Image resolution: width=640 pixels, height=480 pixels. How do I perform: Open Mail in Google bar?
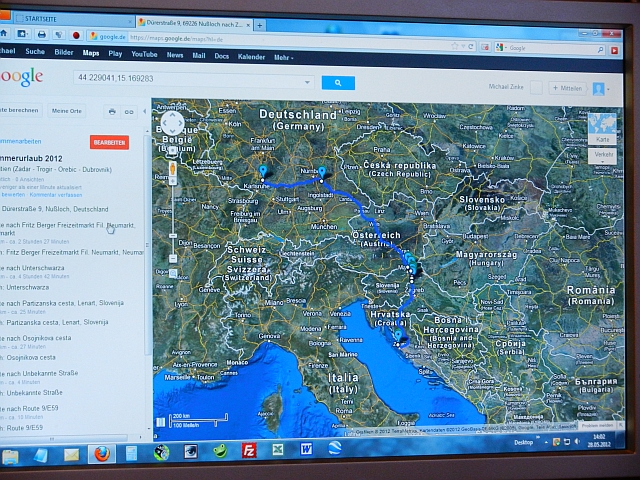click(x=199, y=56)
